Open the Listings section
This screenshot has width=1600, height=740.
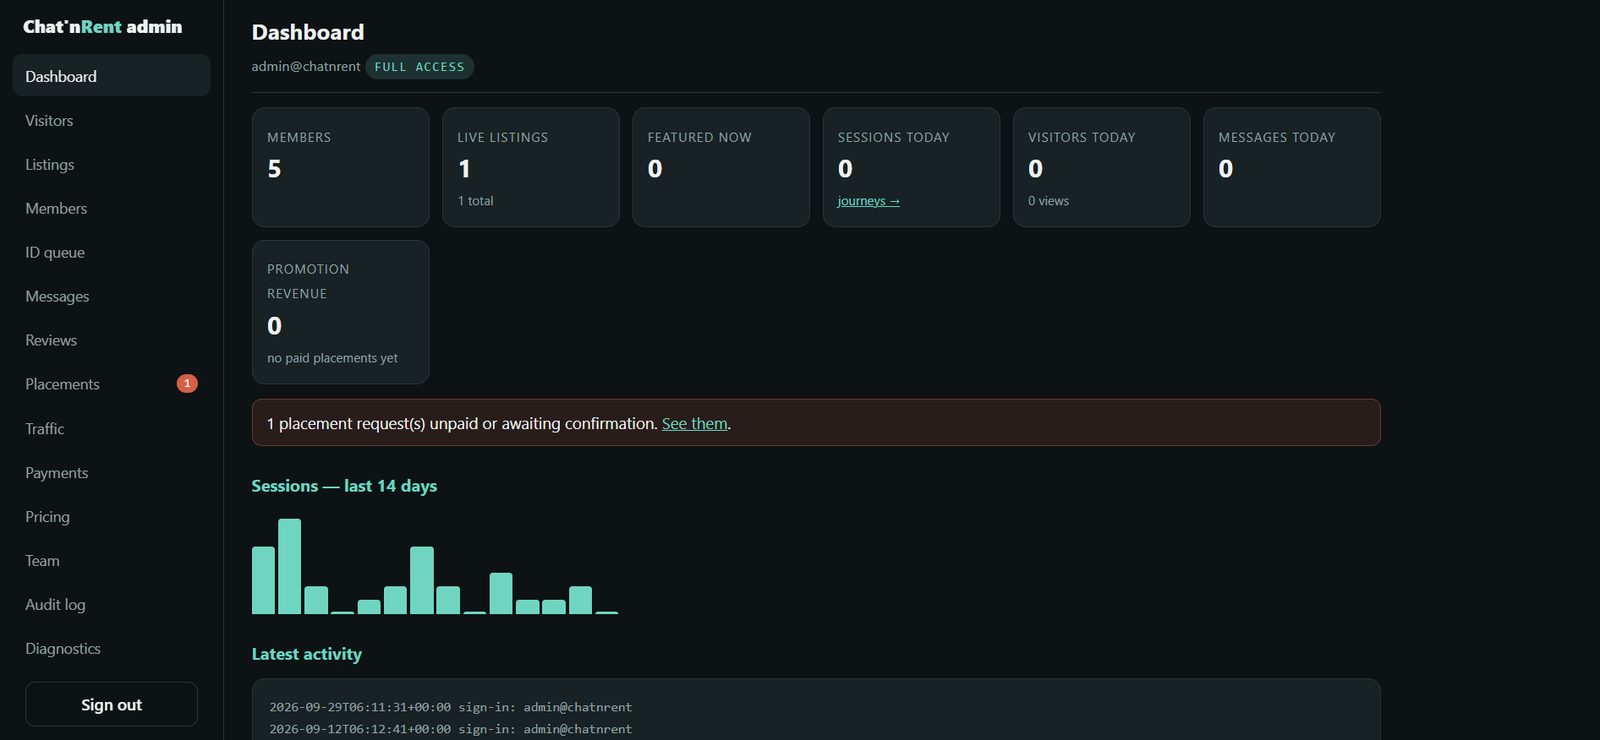point(111,164)
